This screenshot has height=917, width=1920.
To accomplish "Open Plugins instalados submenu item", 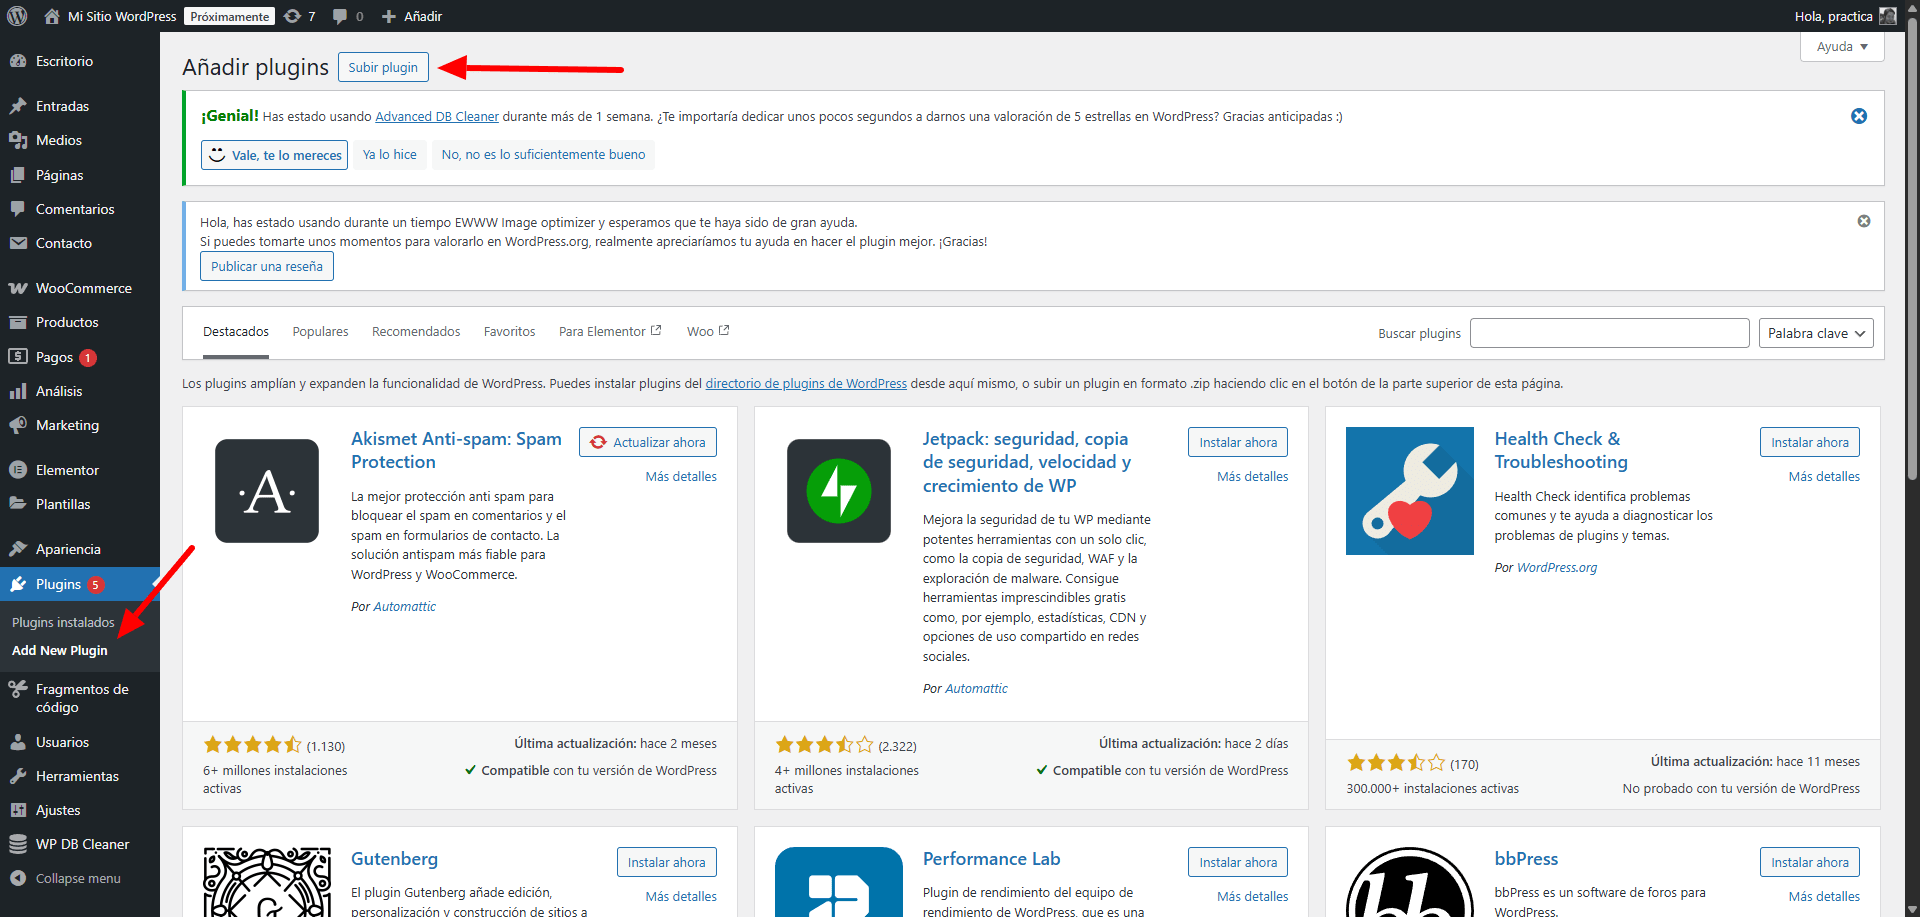I will tap(63, 622).
